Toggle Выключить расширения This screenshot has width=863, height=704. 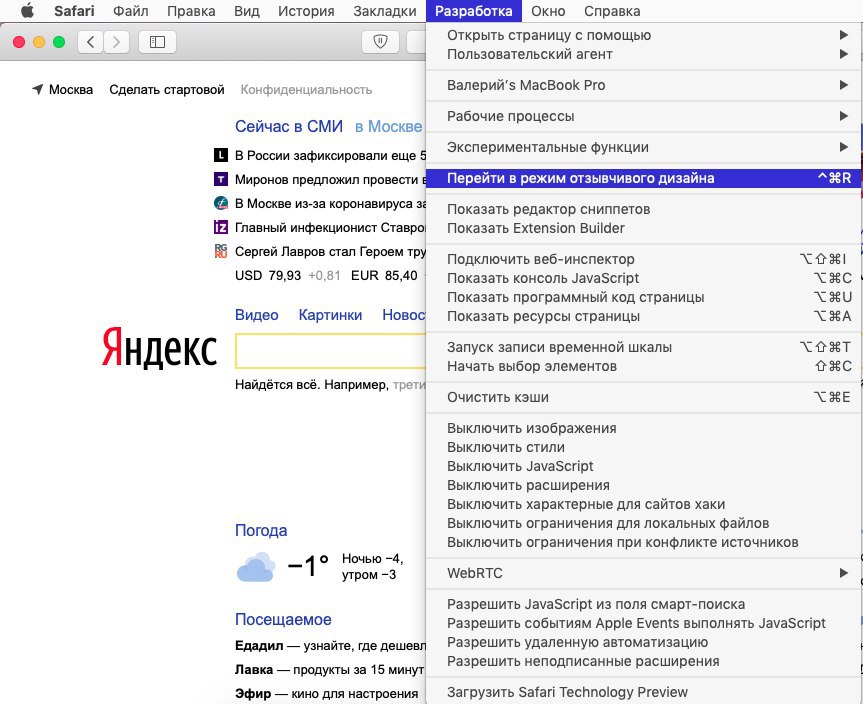[x=643, y=485]
